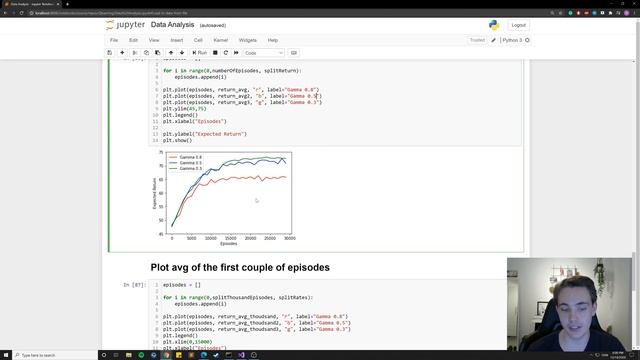Open the Widgets menu
Image resolution: width=640 pixels, height=360 pixels.
pos(247,40)
